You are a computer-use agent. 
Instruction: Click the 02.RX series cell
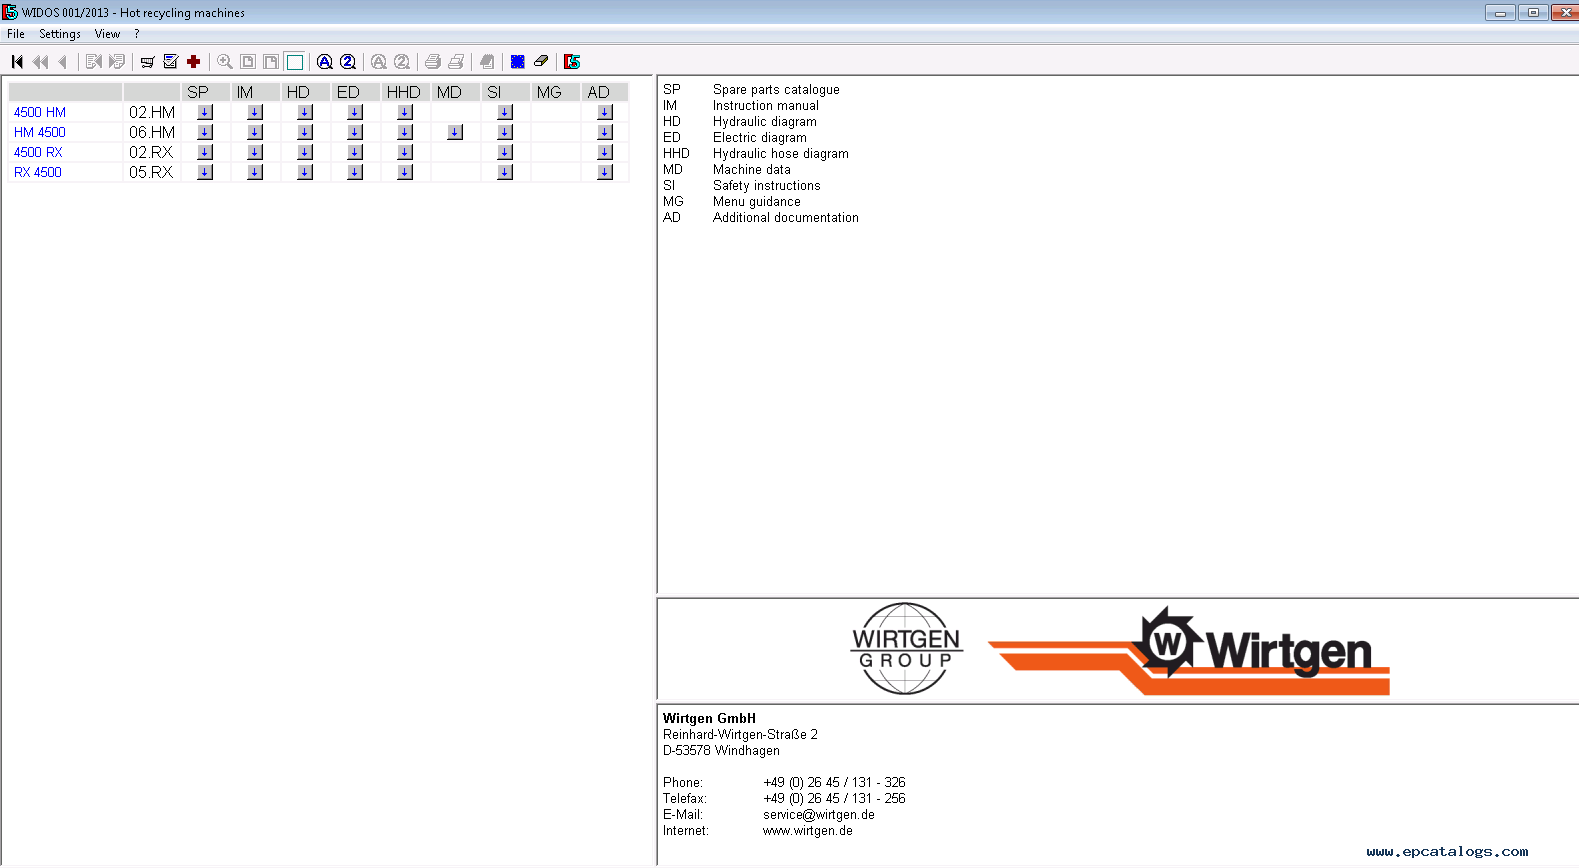point(152,153)
